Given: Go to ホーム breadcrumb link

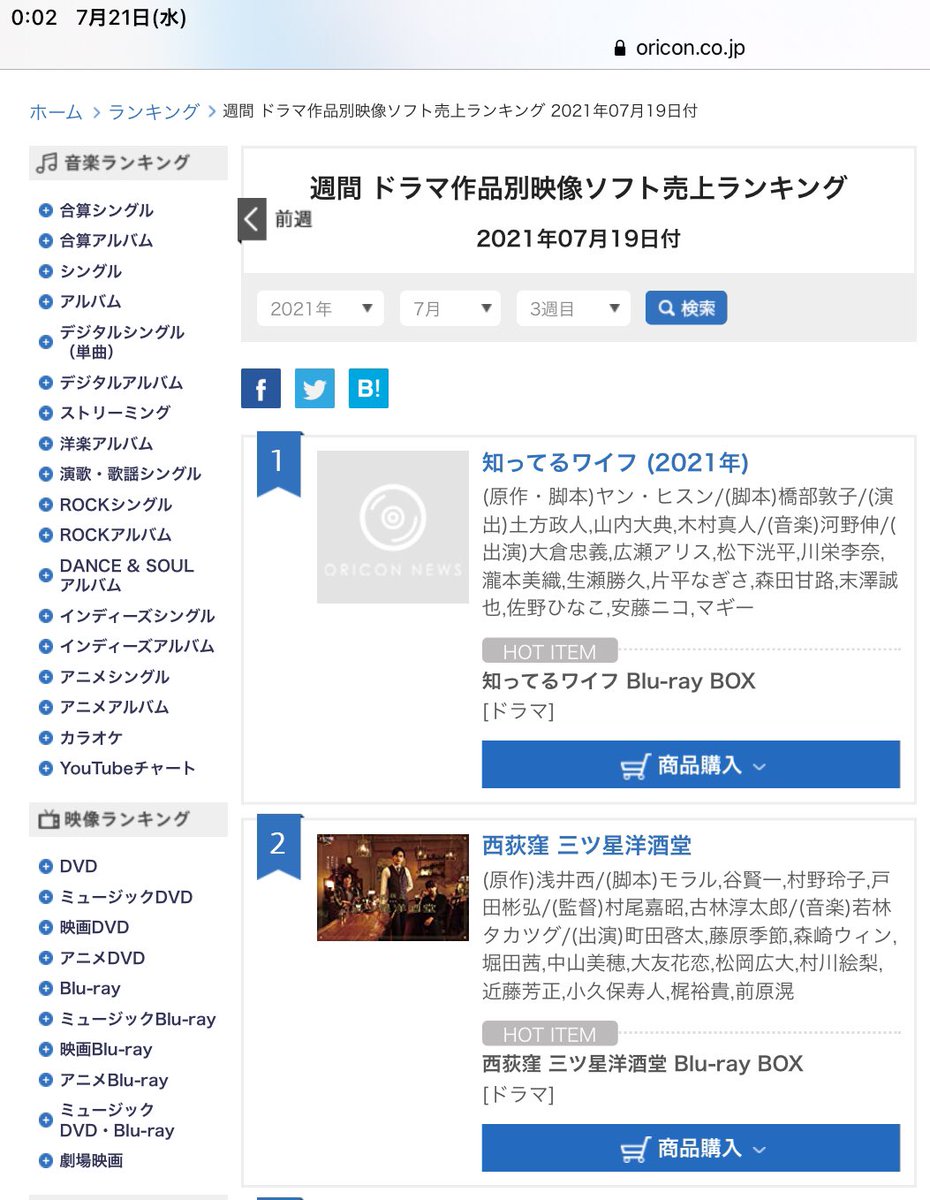Looking at the screenshot, I should click(x=56, y=111).
